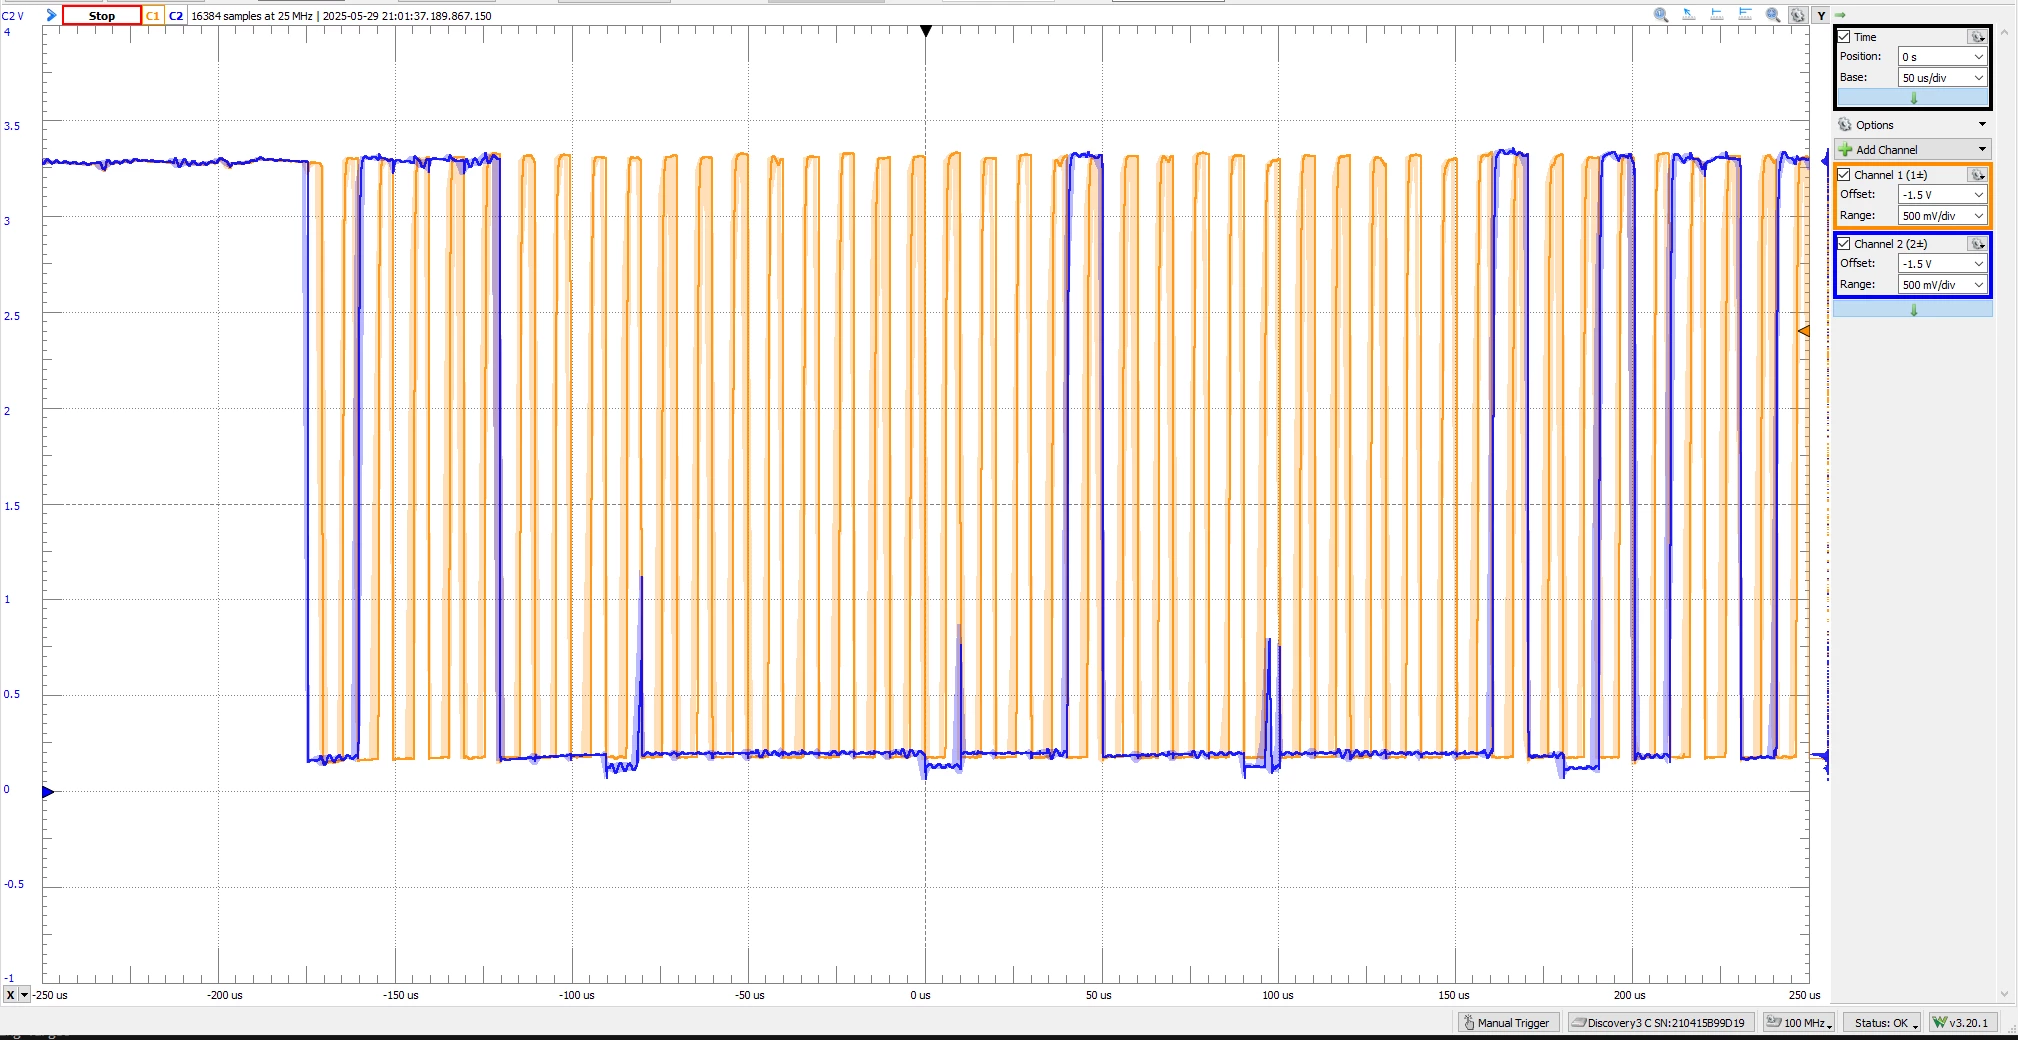2018x1040 pixels.
Task: Uncheck the Channel 2 checkbox
Action: click(x=1845, y=244)
